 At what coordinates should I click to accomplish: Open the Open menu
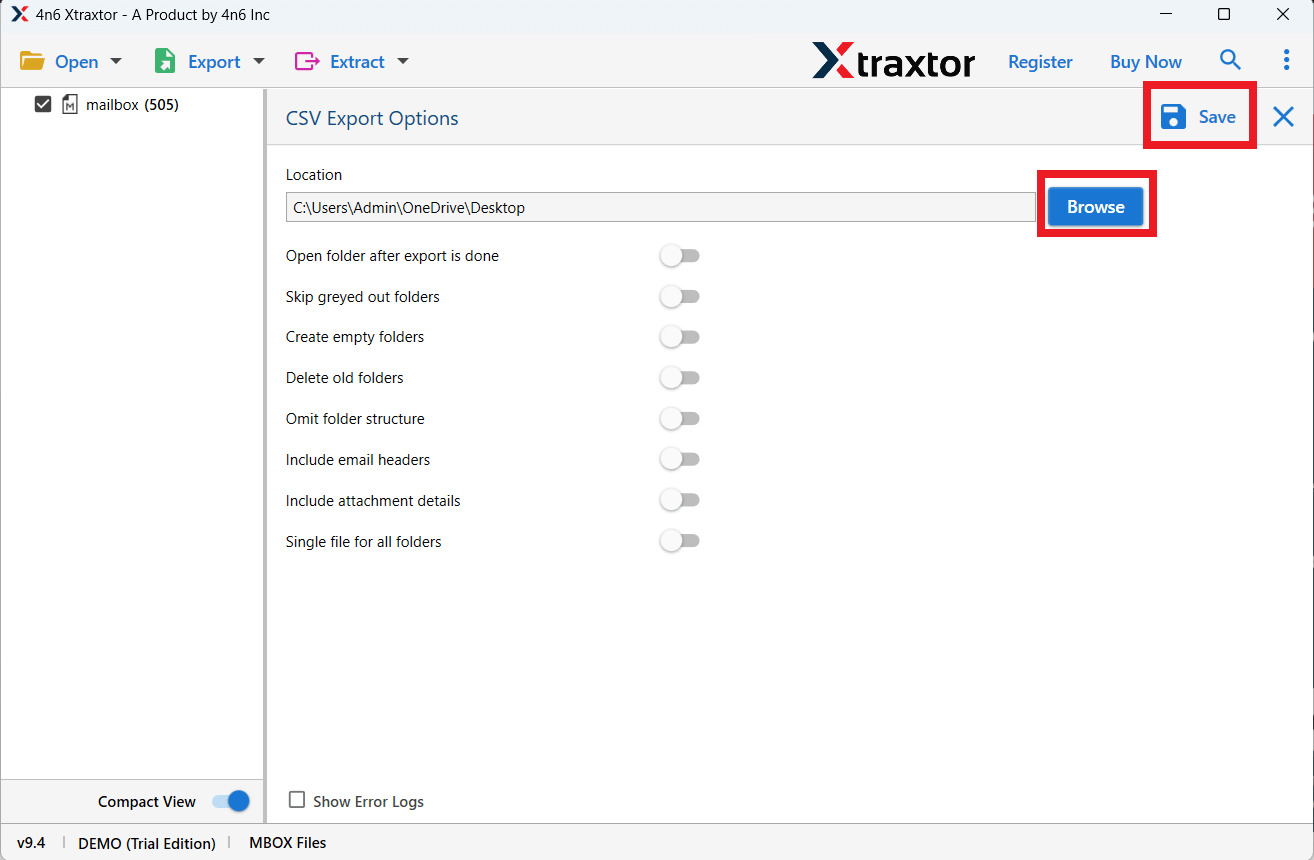[77, 61]
